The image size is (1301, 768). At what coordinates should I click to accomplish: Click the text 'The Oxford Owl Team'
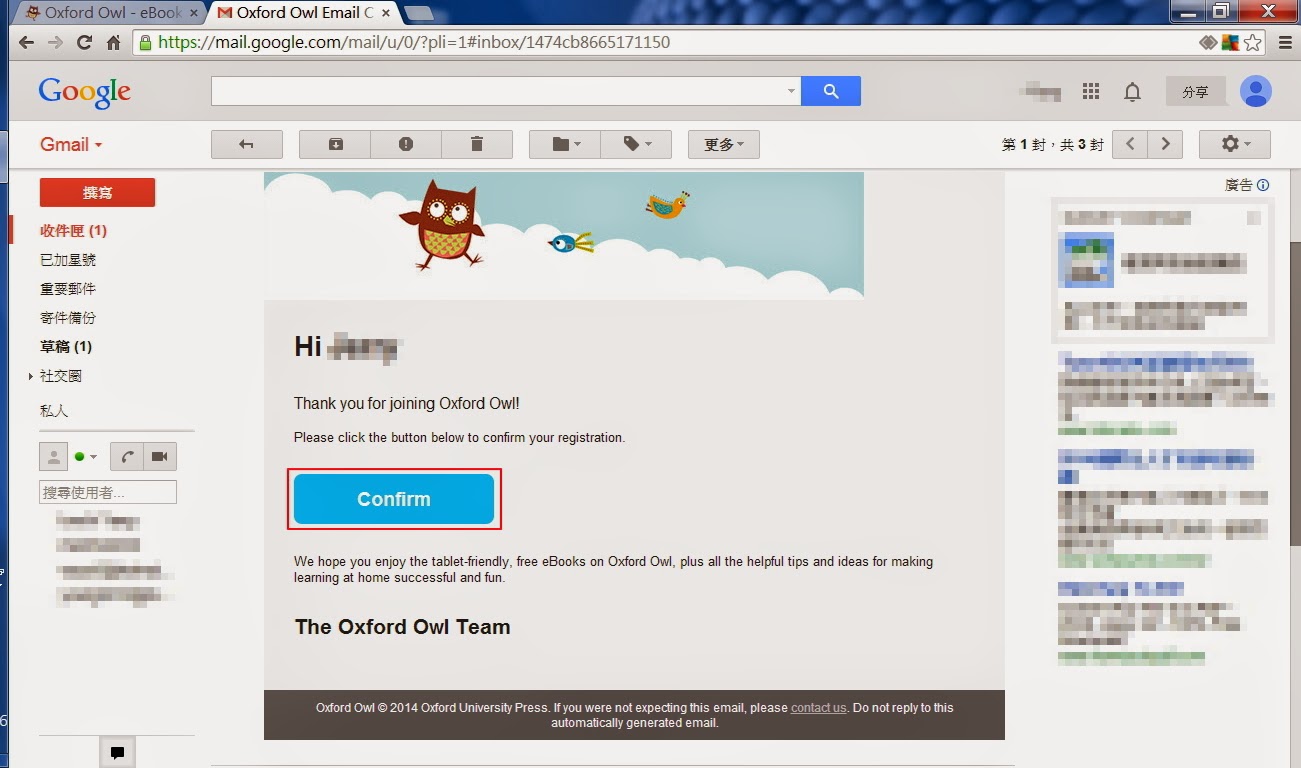tap(403, 627)
